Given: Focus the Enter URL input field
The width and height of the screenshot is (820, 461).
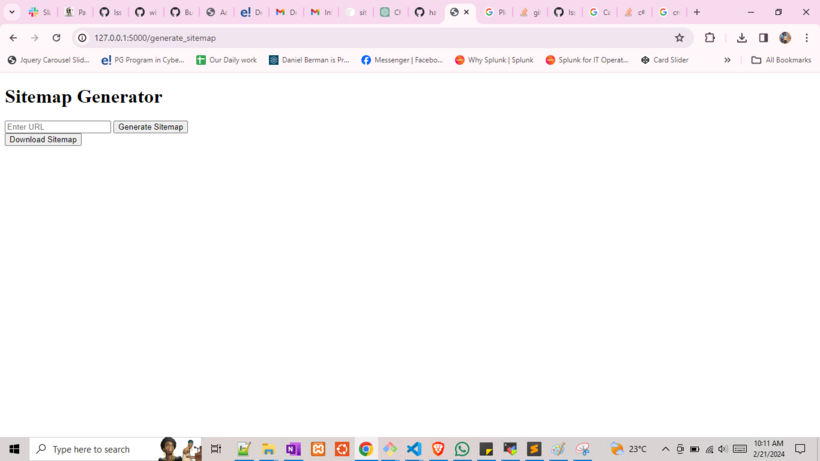Looking at the screenshot, I should 58,127.
